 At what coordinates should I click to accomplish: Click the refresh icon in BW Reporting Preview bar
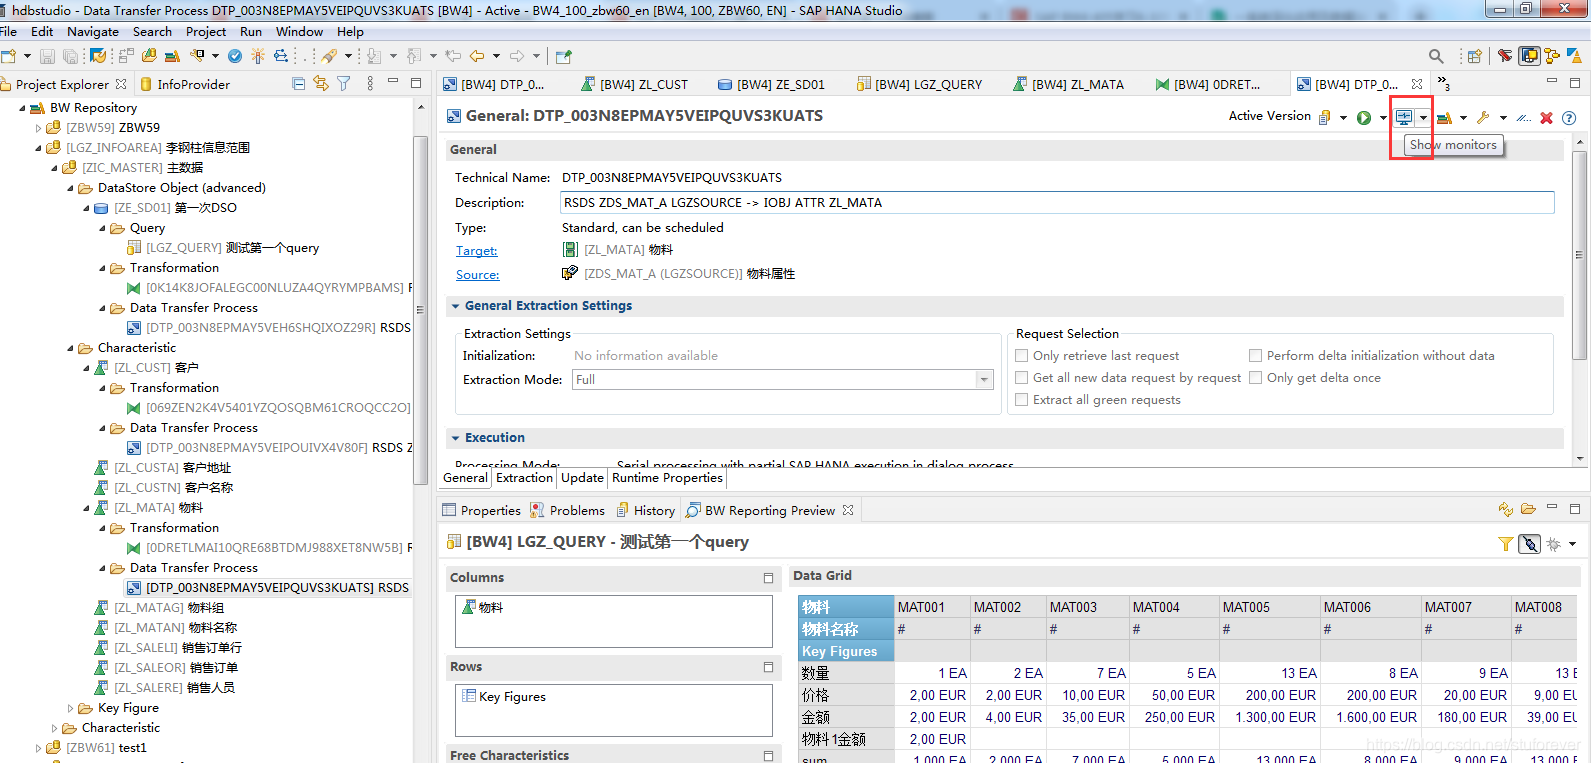pyautogui.click(x=1506, y=510)
